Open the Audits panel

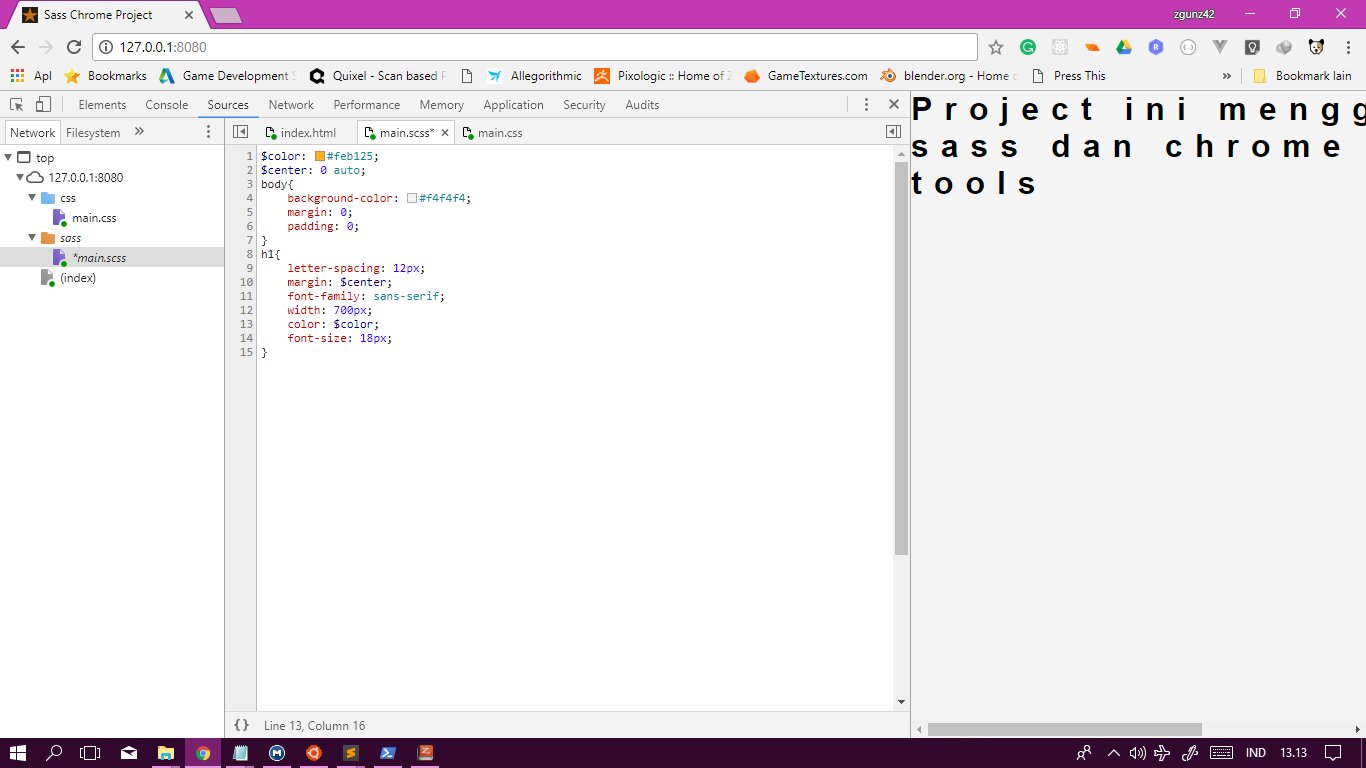642,104
